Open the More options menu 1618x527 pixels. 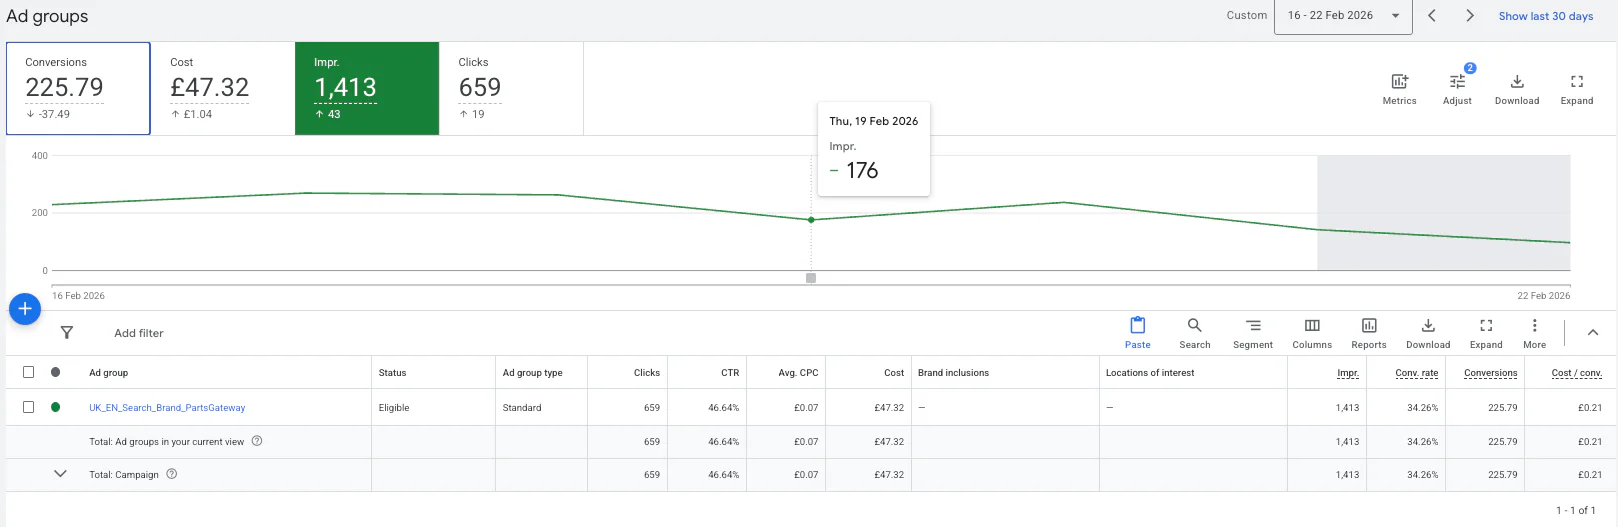(1535, 333)
